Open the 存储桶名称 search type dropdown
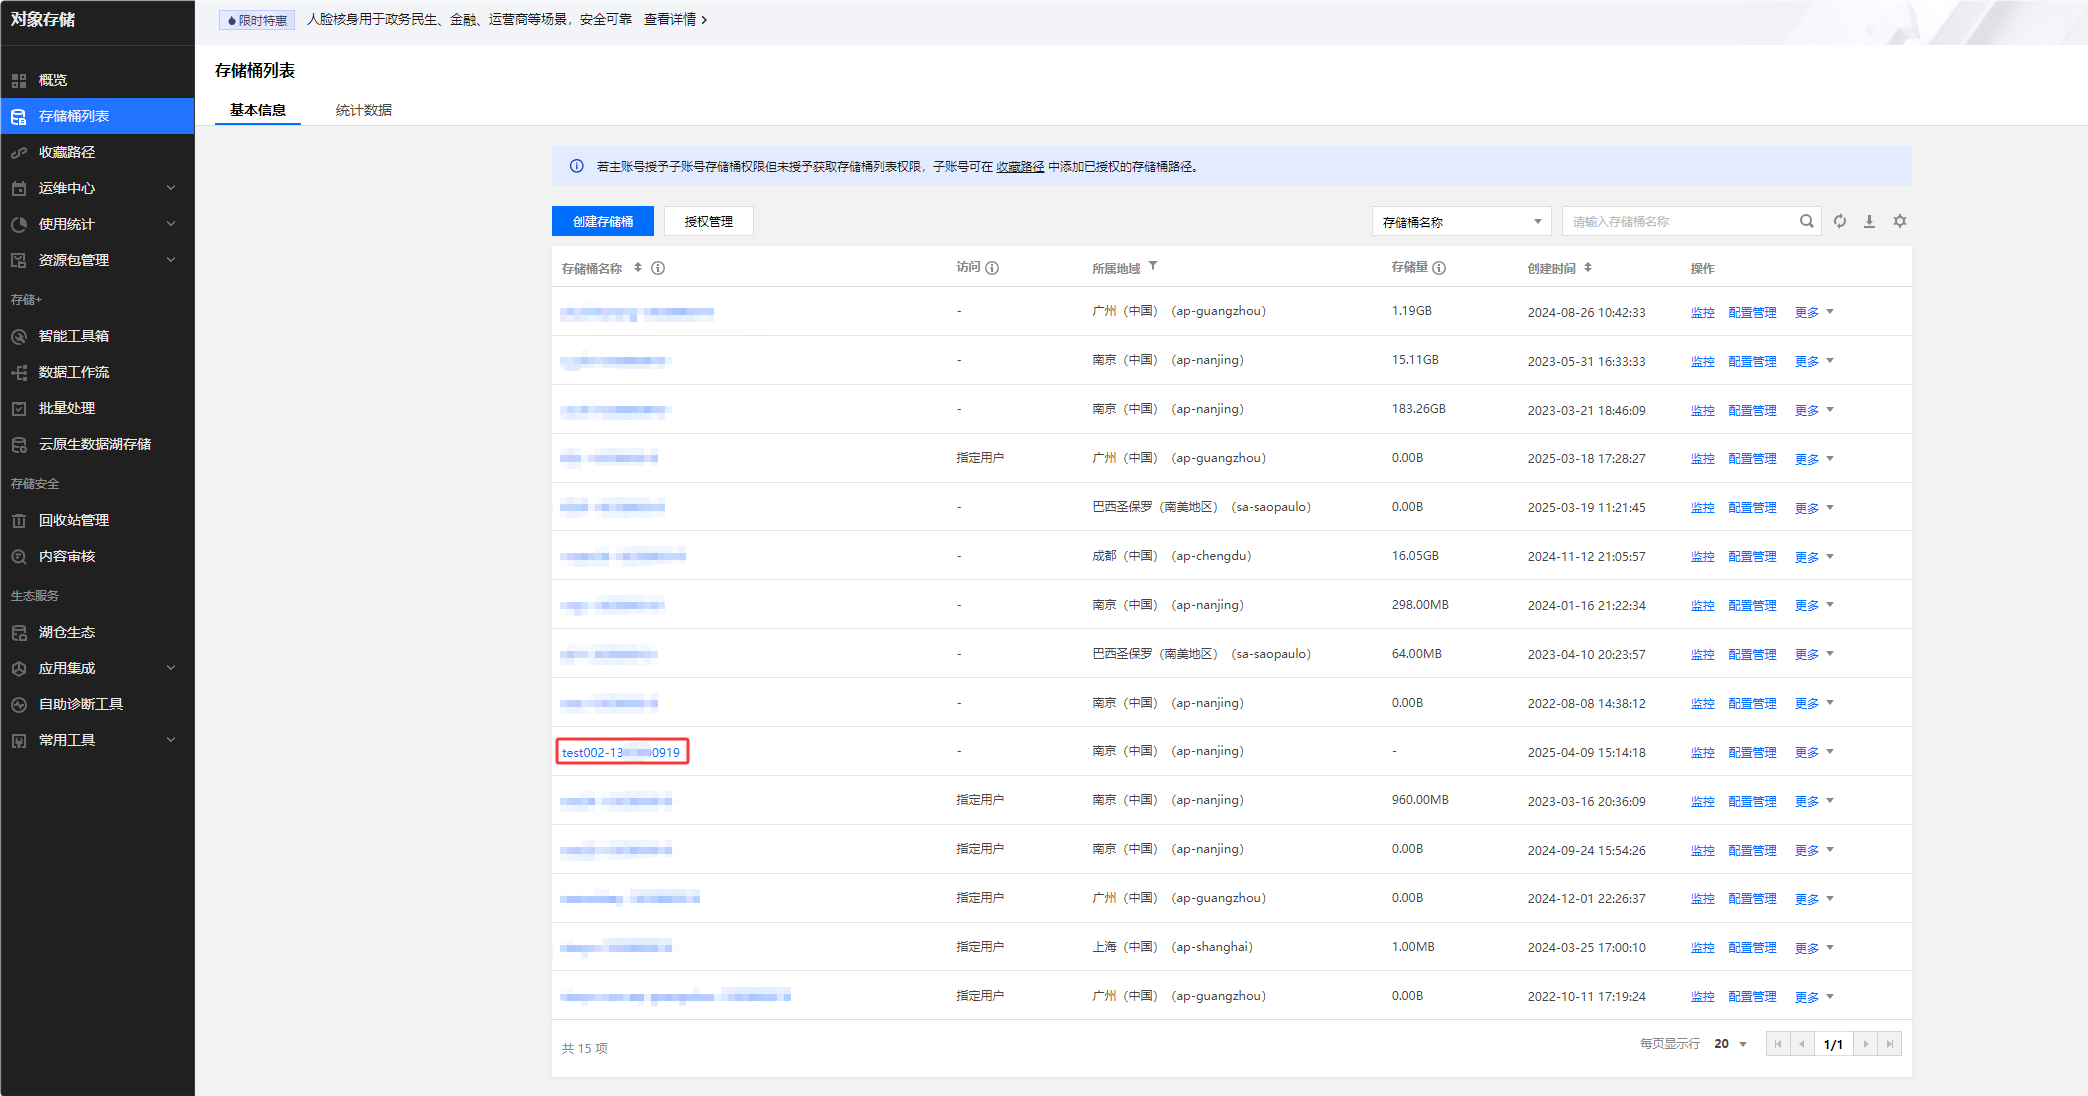Viewport: 2088px width, 1096px height. pyautogui.click(x=1461, y=221)
